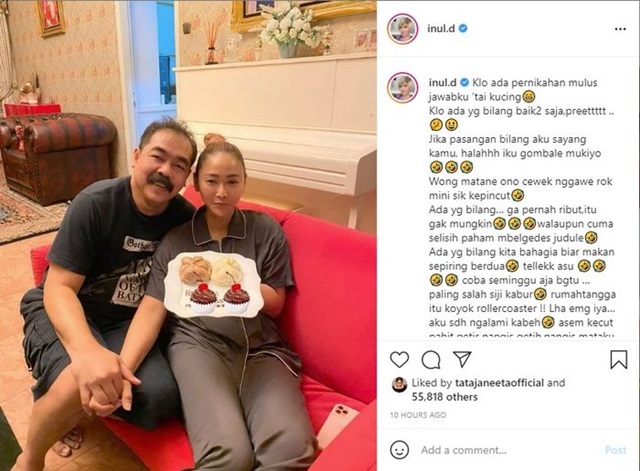Open the three-dot more options menu
Viewport: 640px width, 471px height.
click(x=620, y=29)
